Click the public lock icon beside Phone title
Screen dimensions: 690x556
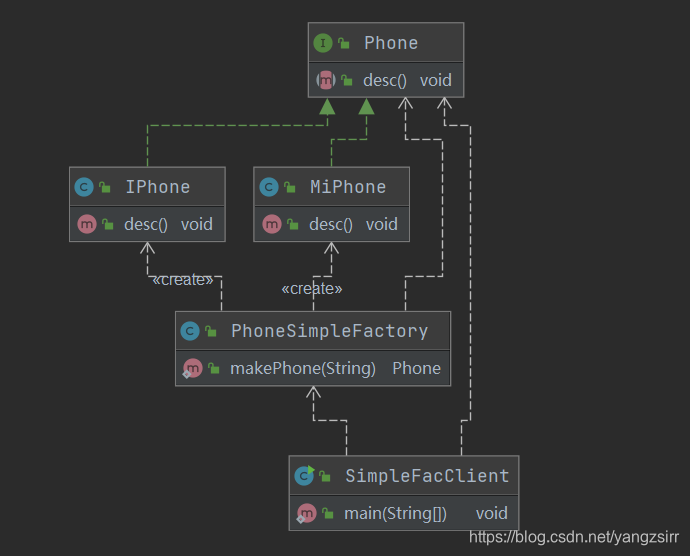[x=344, y=43]
